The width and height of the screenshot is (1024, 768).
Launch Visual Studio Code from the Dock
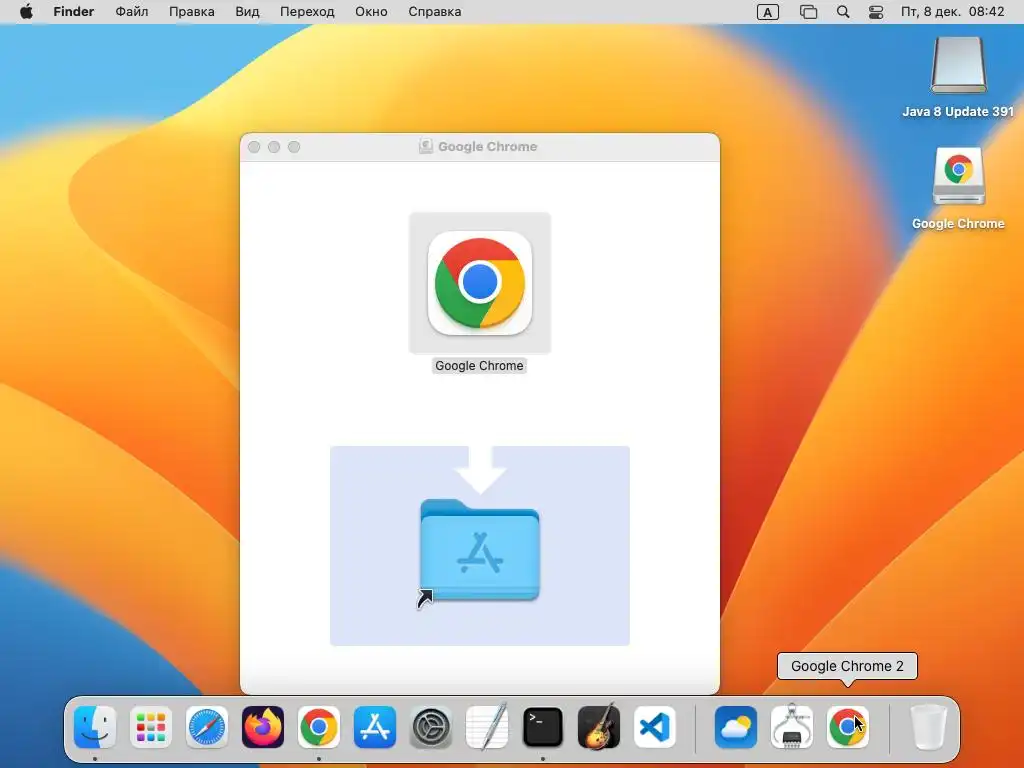(655, 727)
